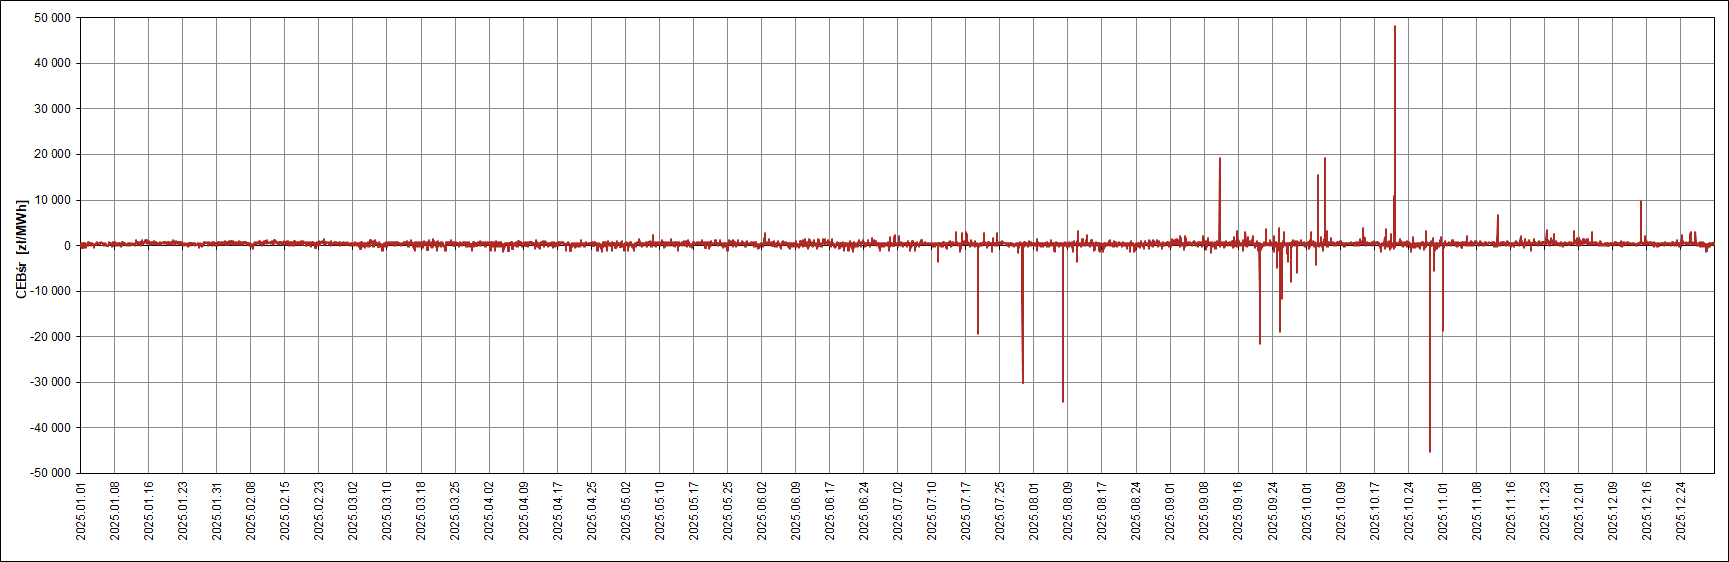1729x562 pixels.
Task: Click the 2025.01.01 date label
Action: pyautogui.click(x=81, y=510)
